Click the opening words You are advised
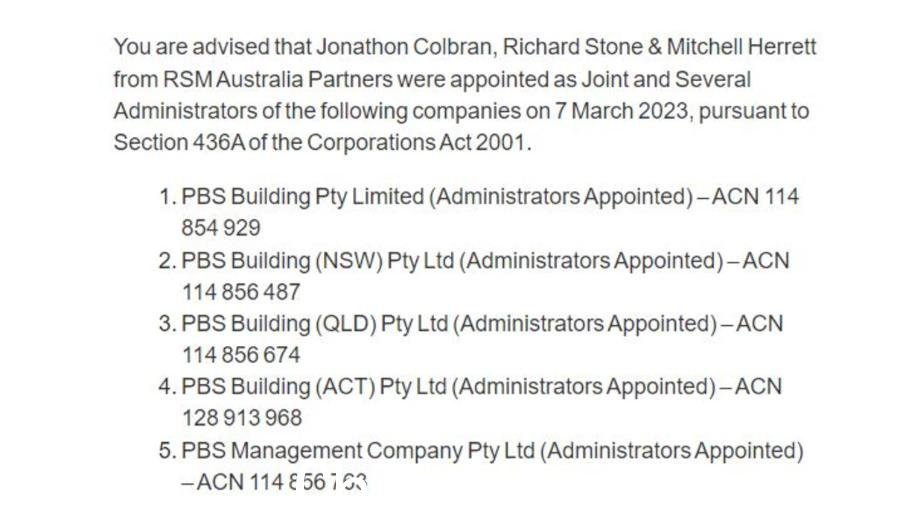 [x=191, y=47]
